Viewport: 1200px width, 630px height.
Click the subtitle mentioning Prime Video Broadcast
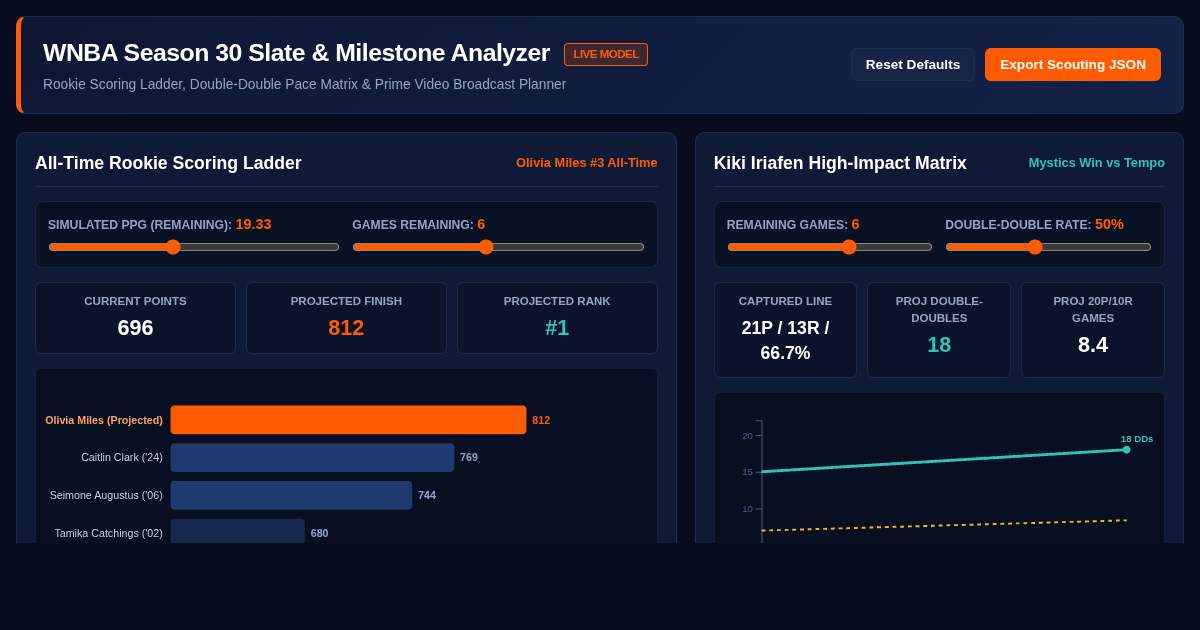click(x=304, y=84)
